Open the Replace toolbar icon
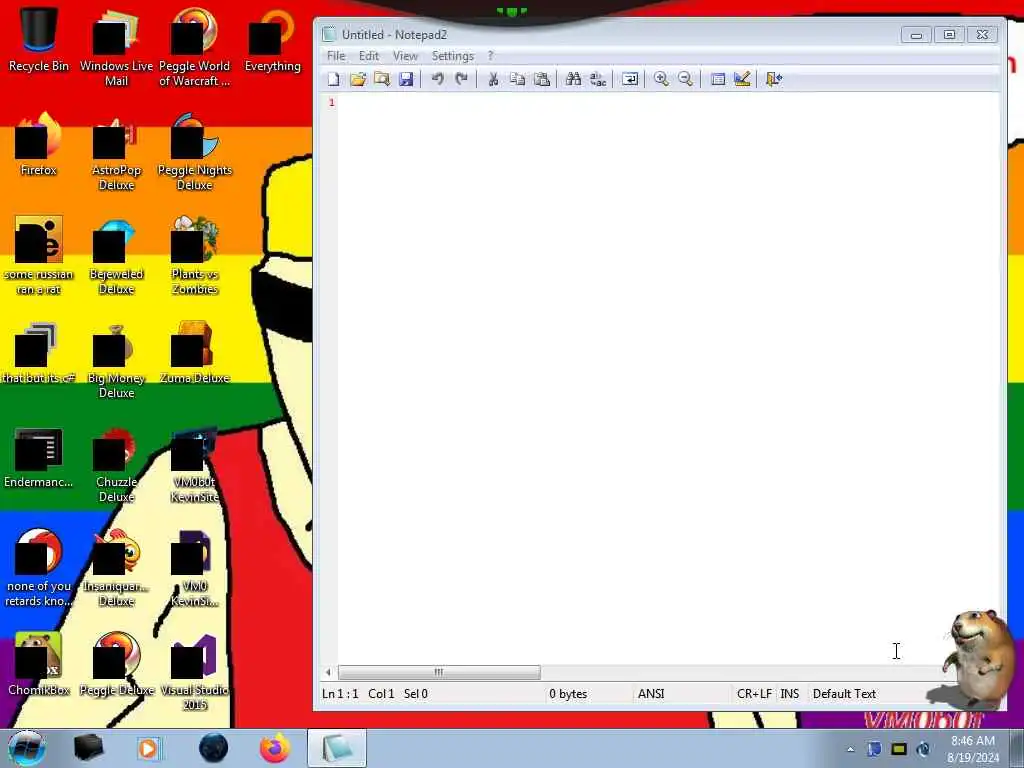The width and height of the screenshot is (1024, 768). (x=598, y=79)
